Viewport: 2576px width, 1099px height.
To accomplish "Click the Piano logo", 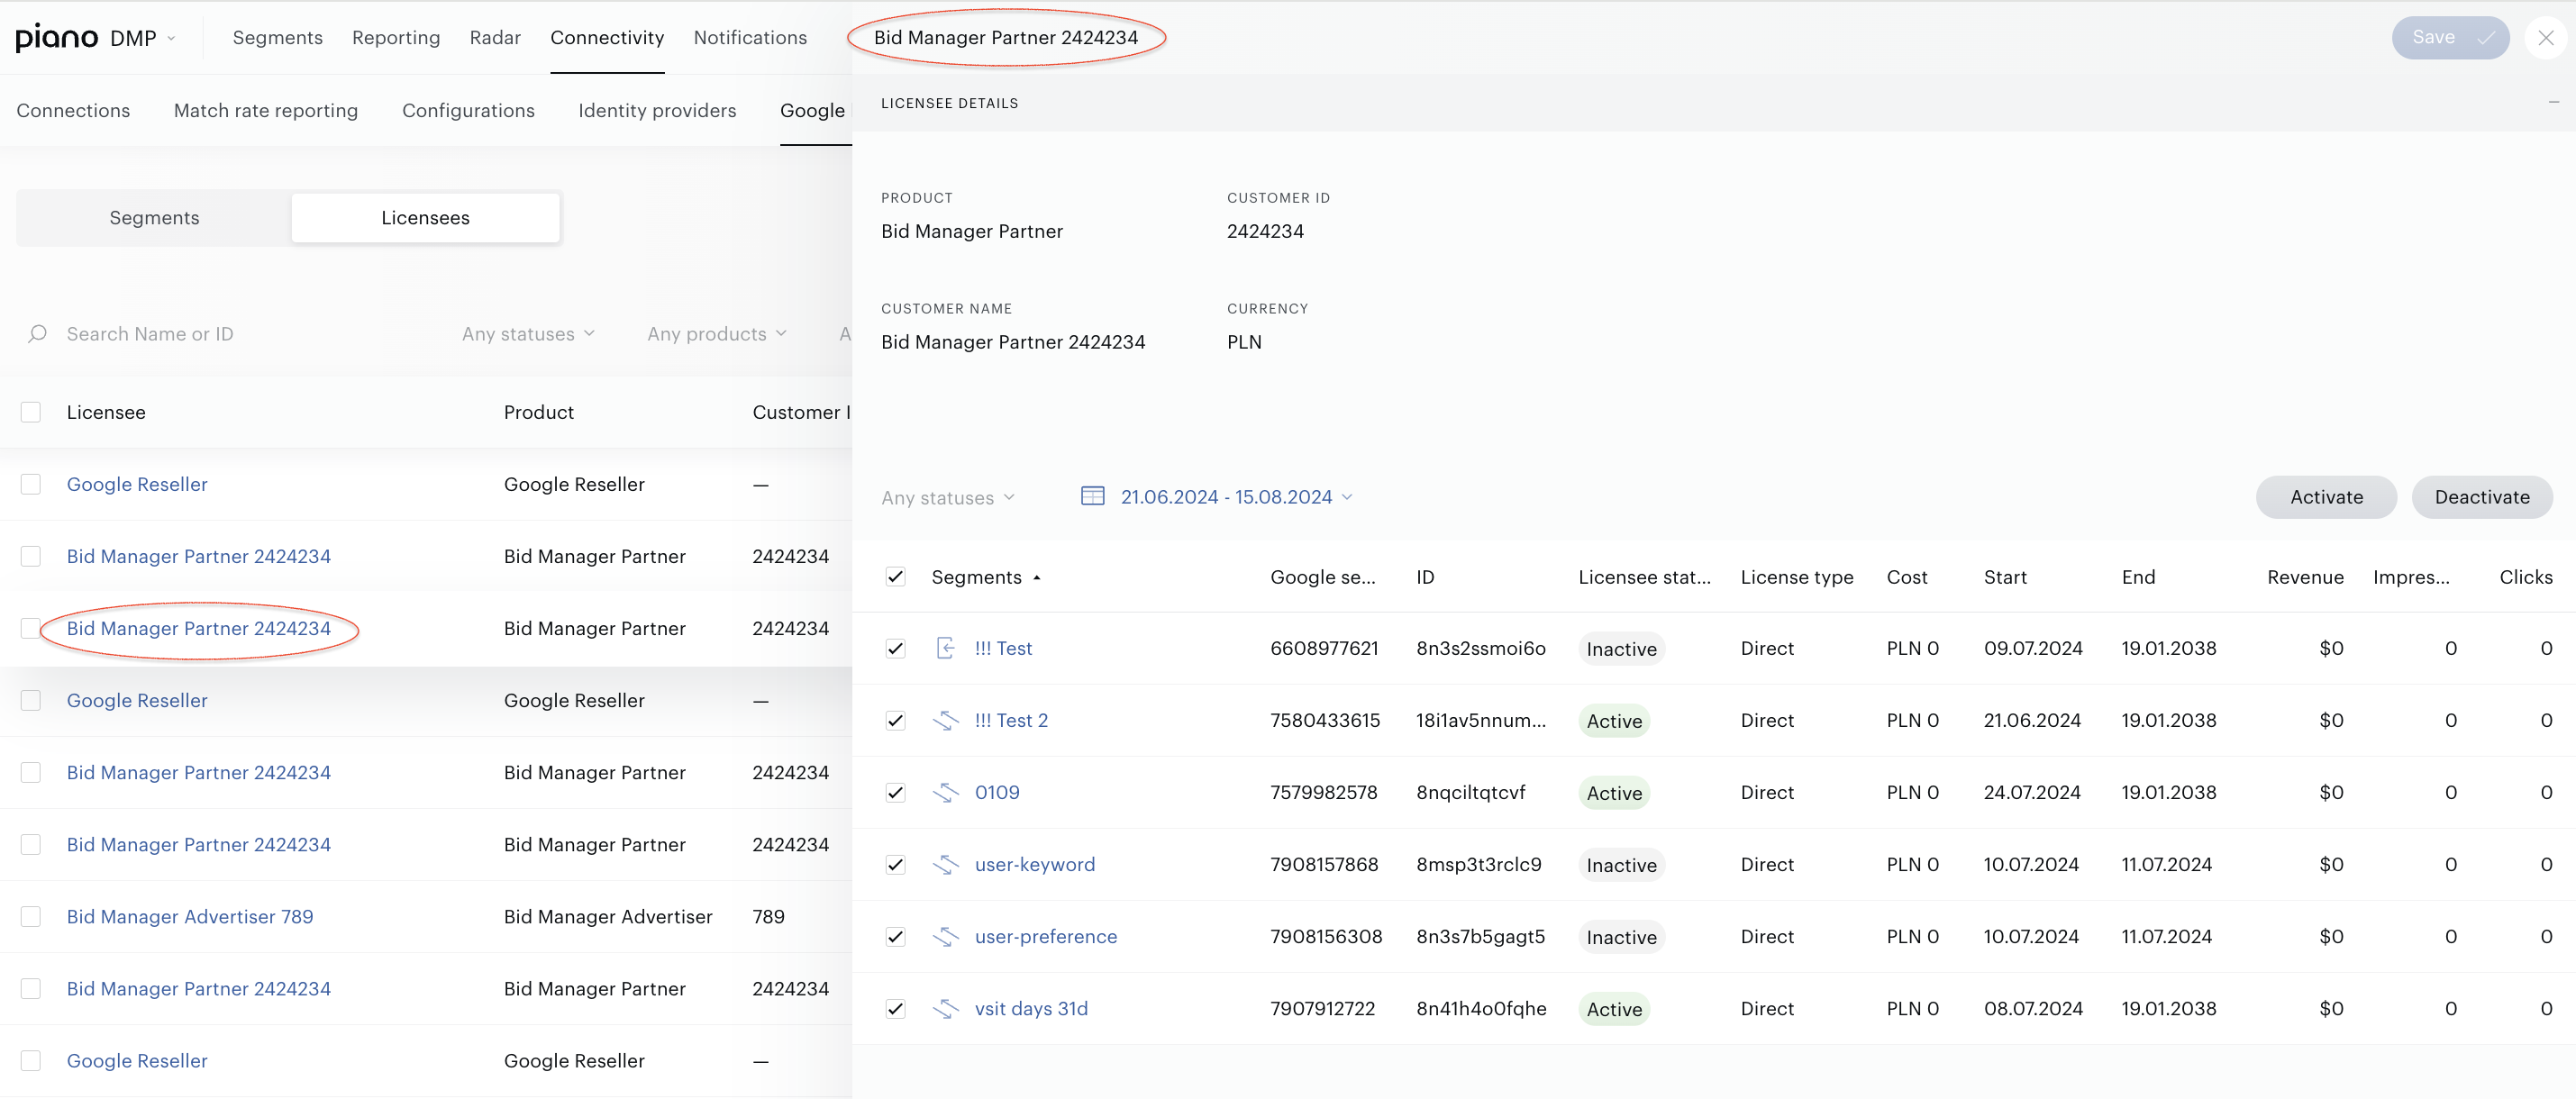I will pyautogui.click(x=56, y=38).
